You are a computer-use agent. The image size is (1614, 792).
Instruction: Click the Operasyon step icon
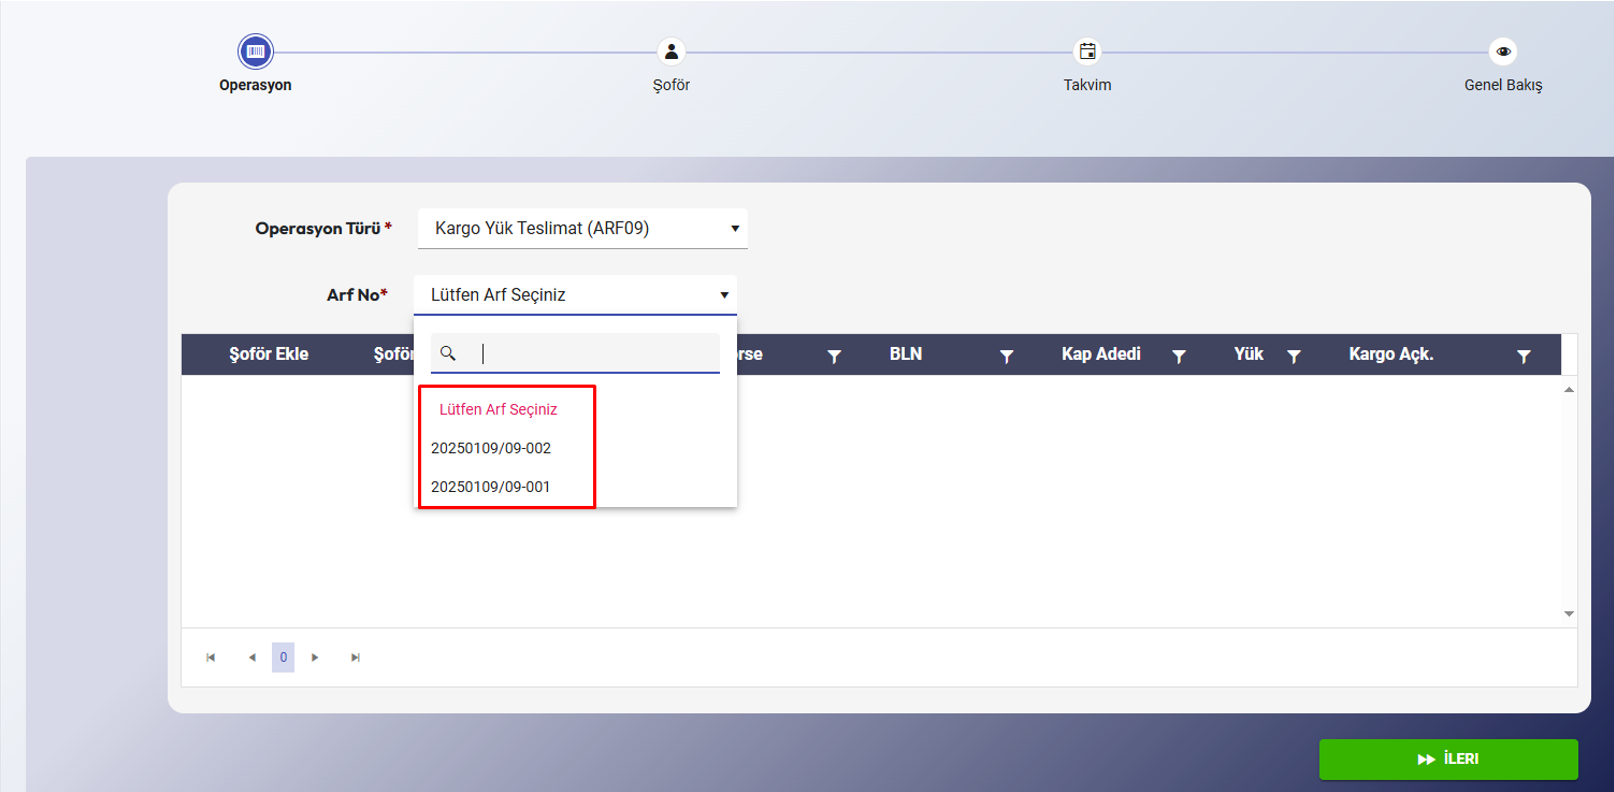coord(255,51)
